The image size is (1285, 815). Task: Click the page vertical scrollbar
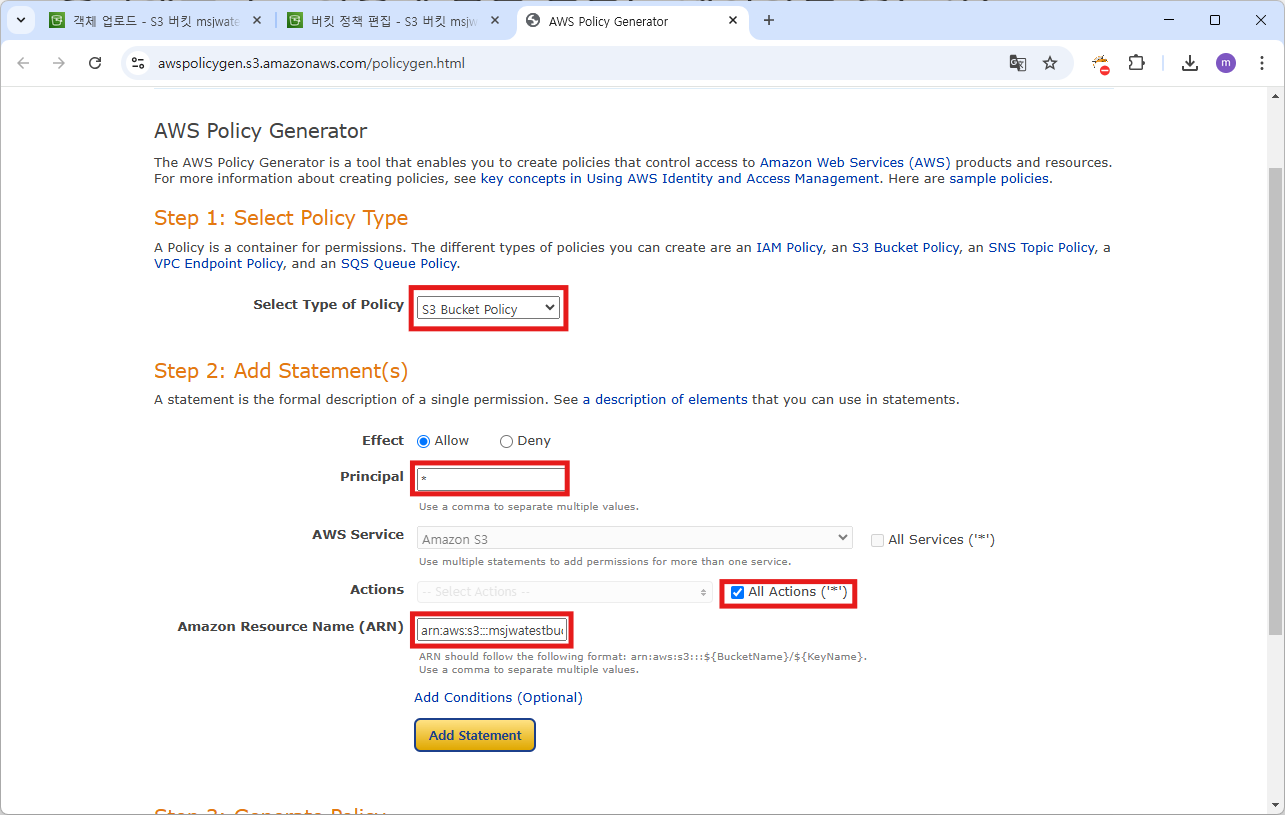1274,400
